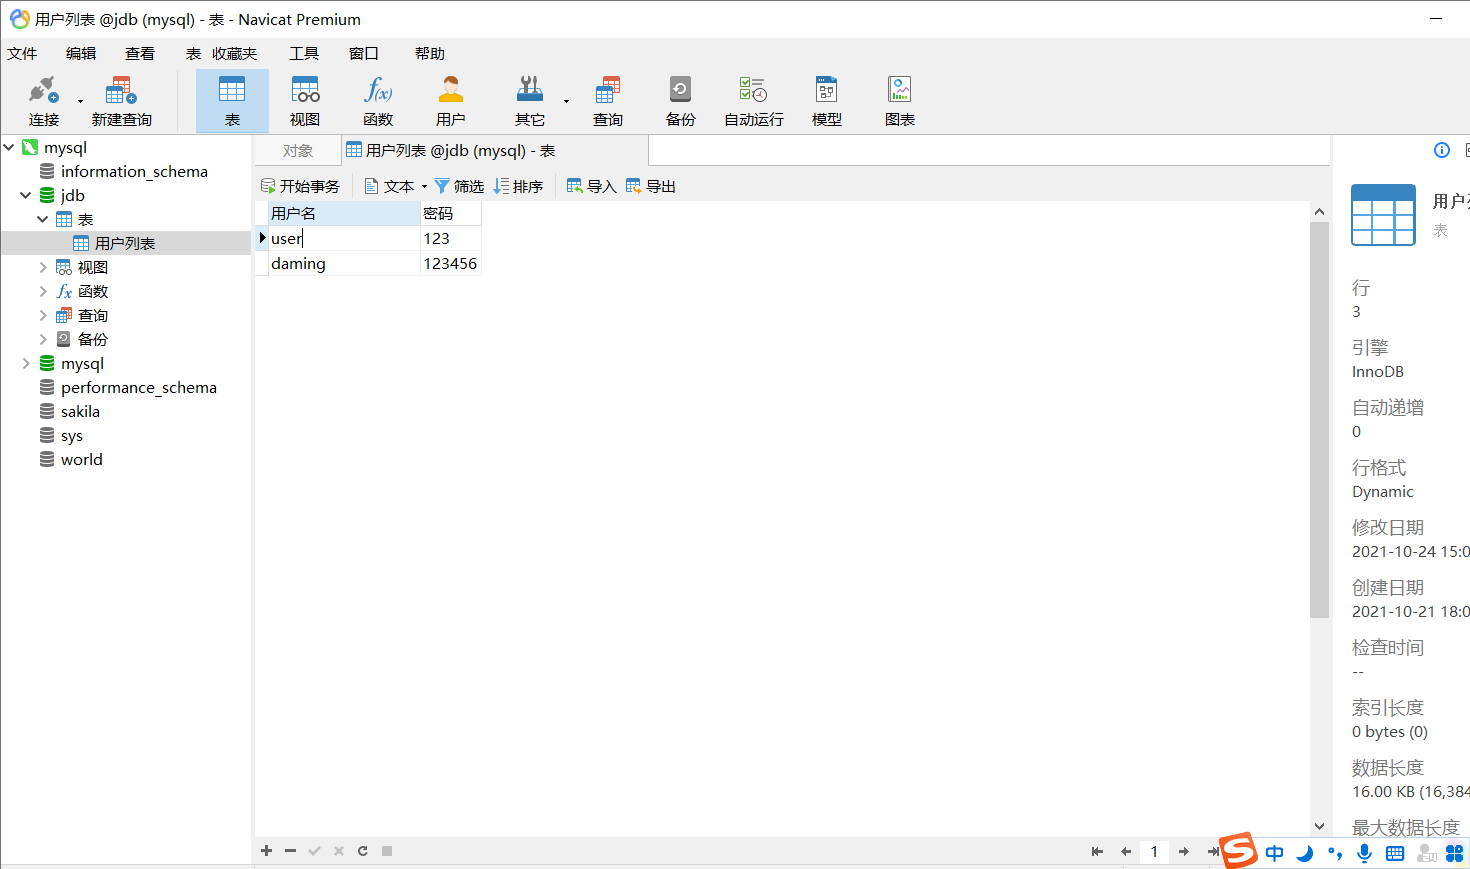
Task: Open the 收藏夹 menu
Action: point(234,54)
